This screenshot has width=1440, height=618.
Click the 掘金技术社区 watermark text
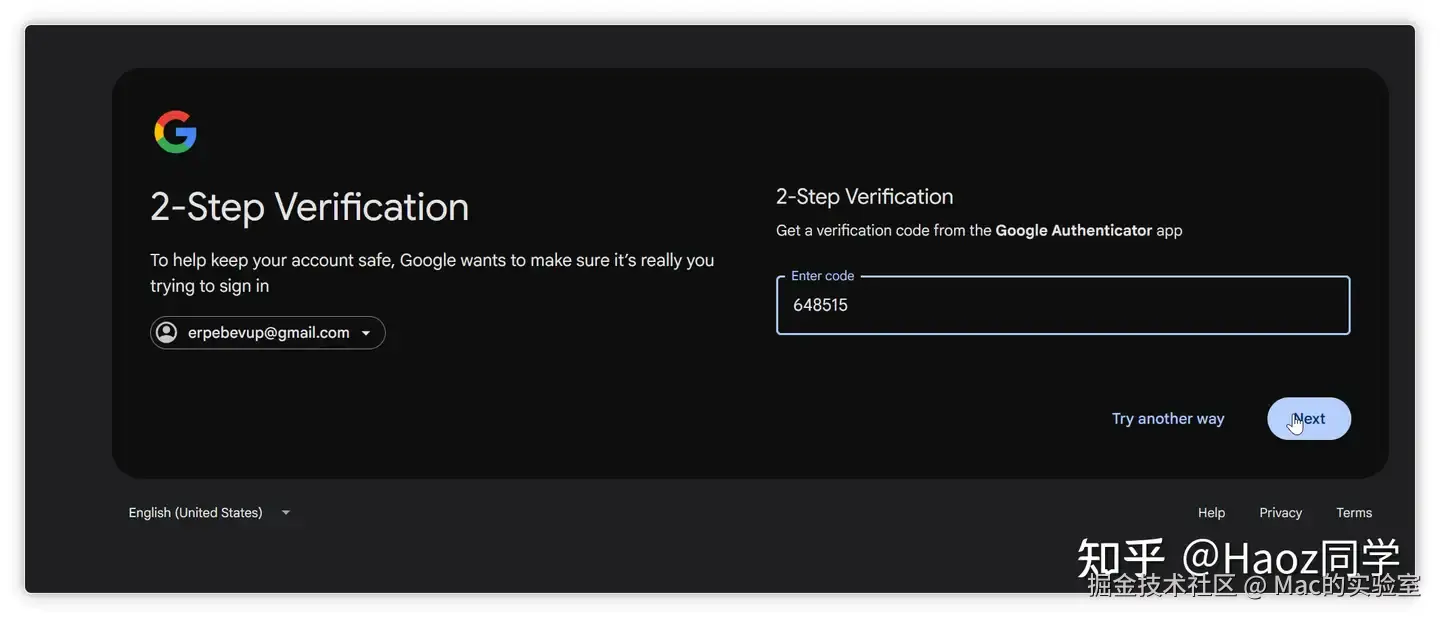1162,586
